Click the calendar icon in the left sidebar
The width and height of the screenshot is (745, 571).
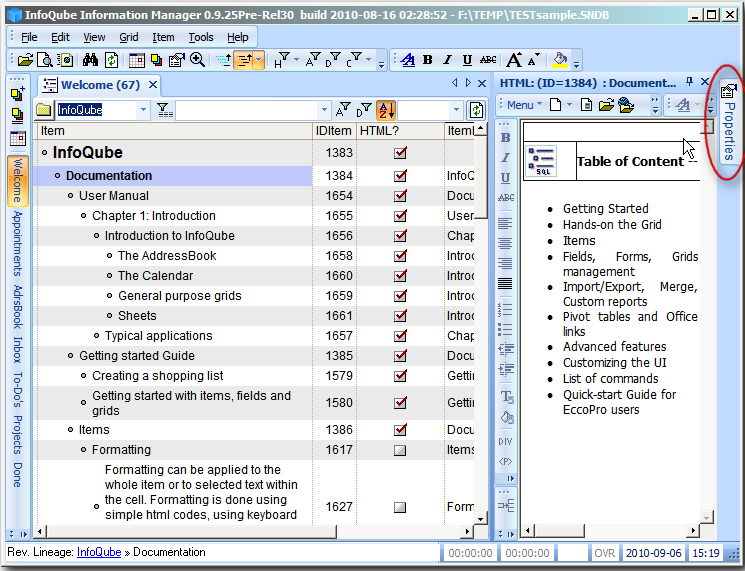[18, 138]
